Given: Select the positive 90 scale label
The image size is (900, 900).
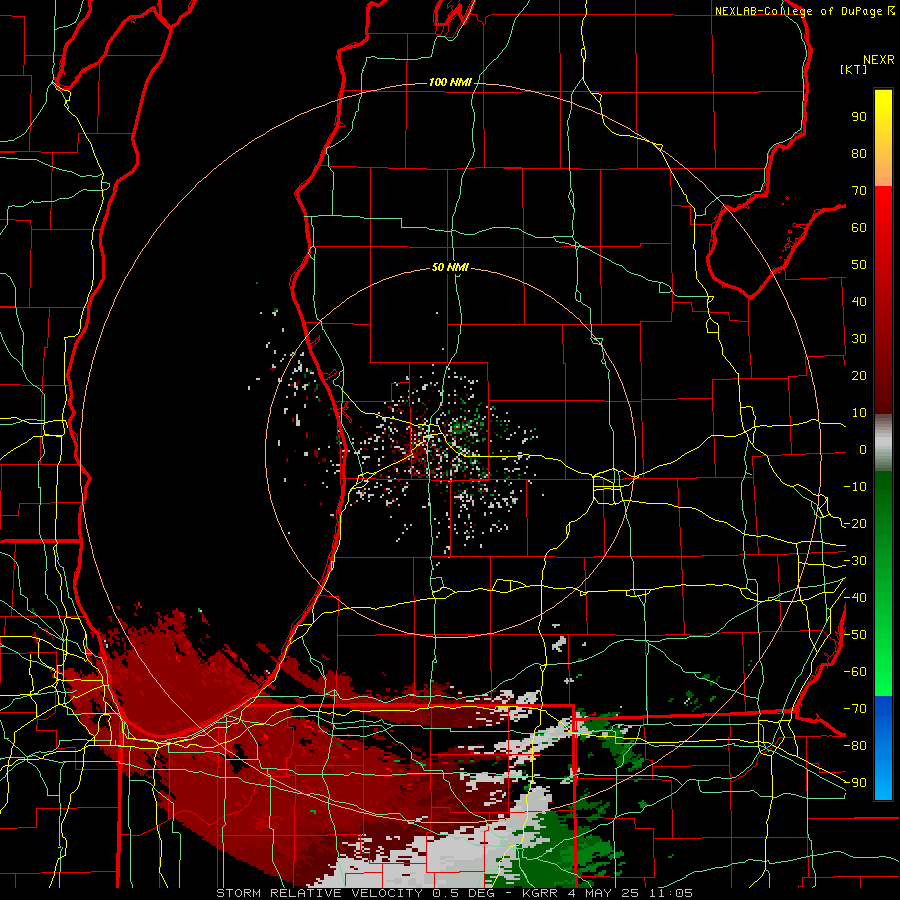Looking at the screenshot, I should (x=859, y=117).
